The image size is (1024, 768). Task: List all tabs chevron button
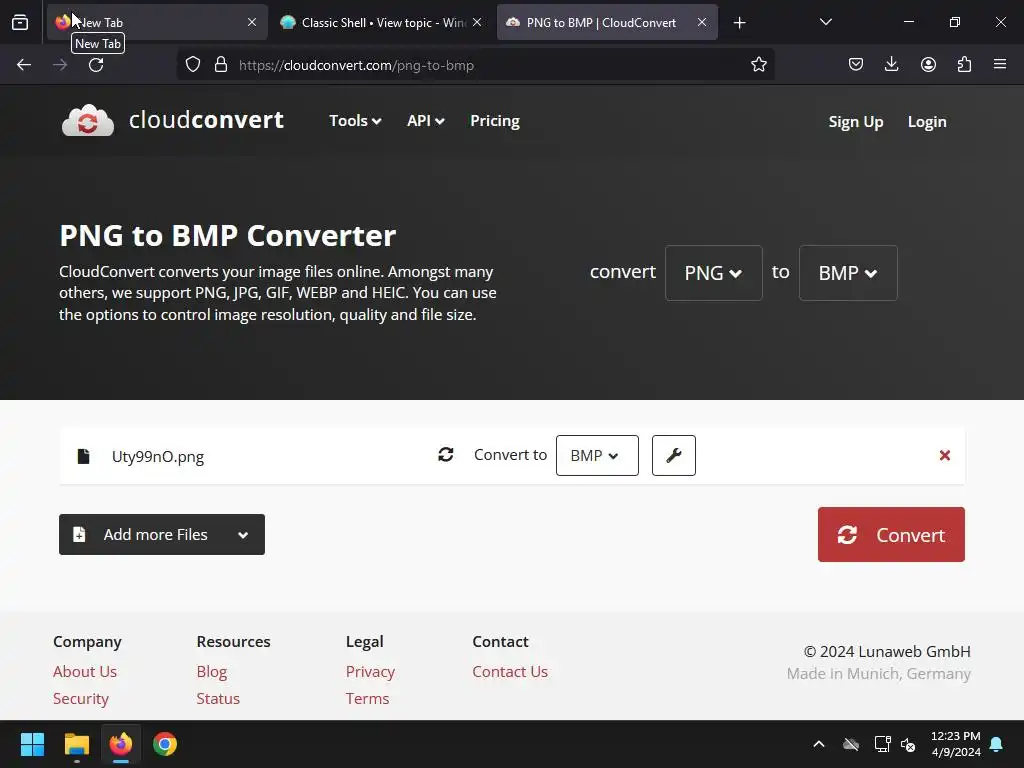coord(825,22)
